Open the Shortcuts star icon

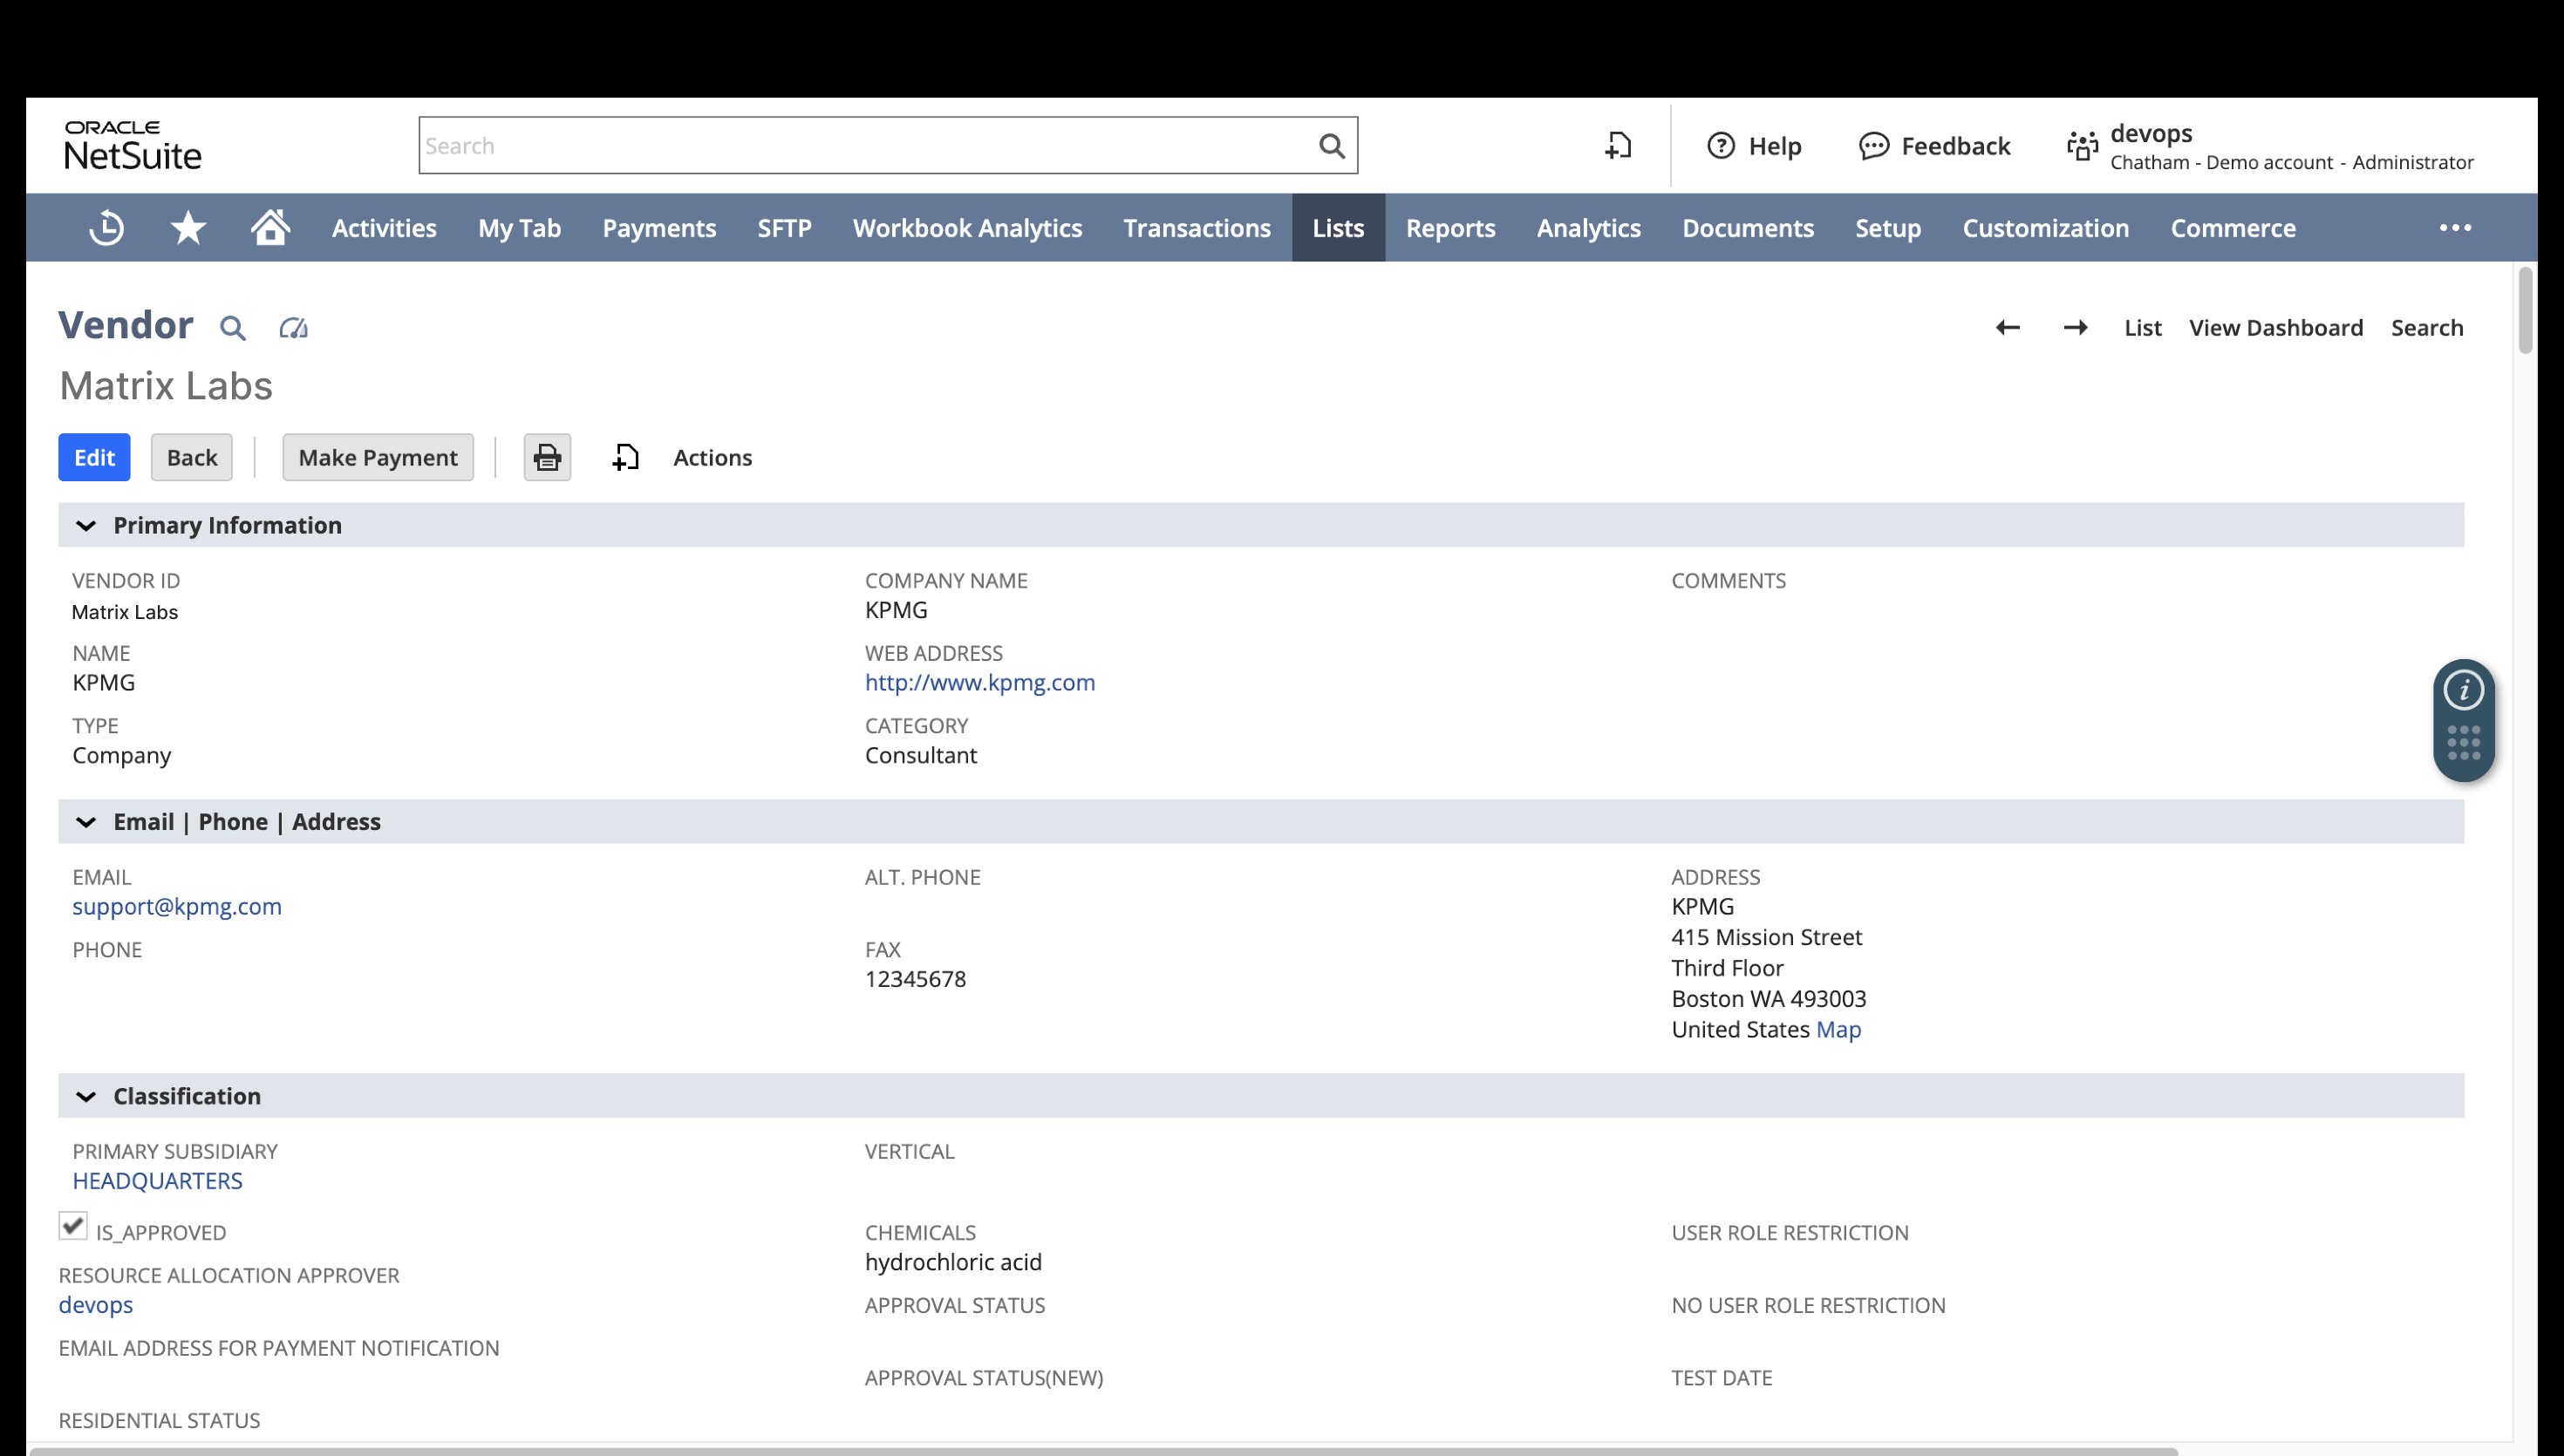pyautogui.click(x=188, y=228)
